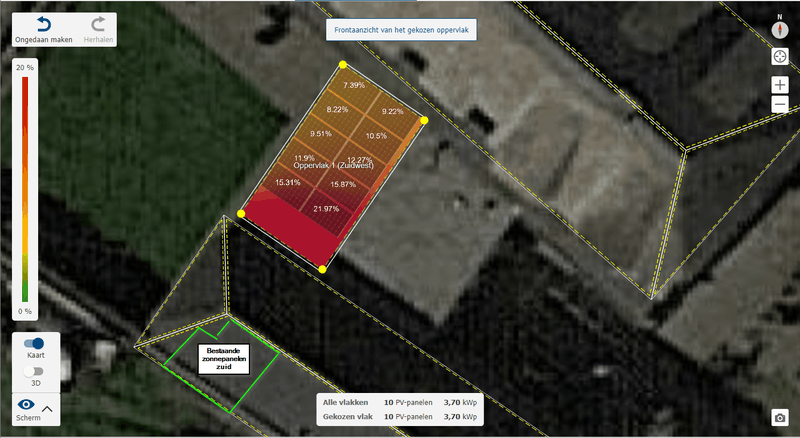Collapse the Scherm panel chevron
Viewport: 800px width, 438px height.
[x=47, y=409]
